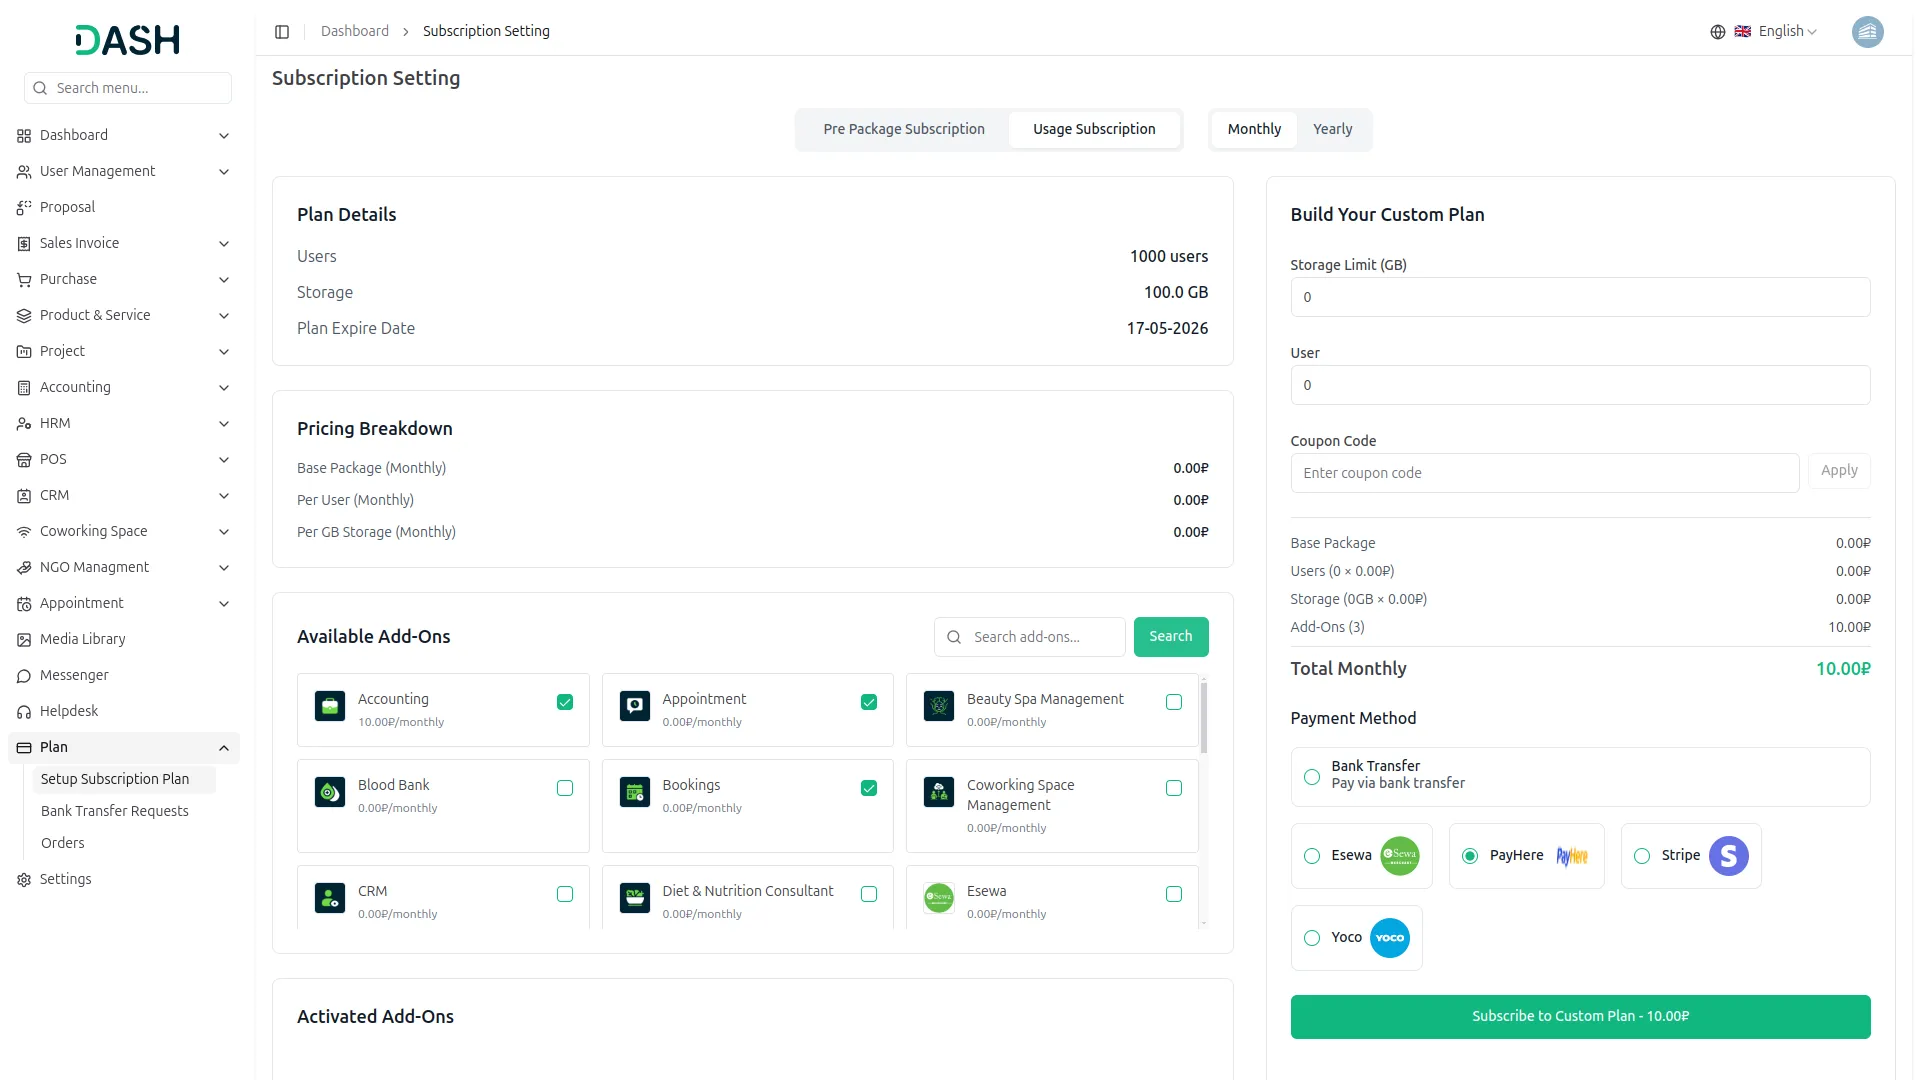Click the Yoco payment logo

pos(1389,938)
